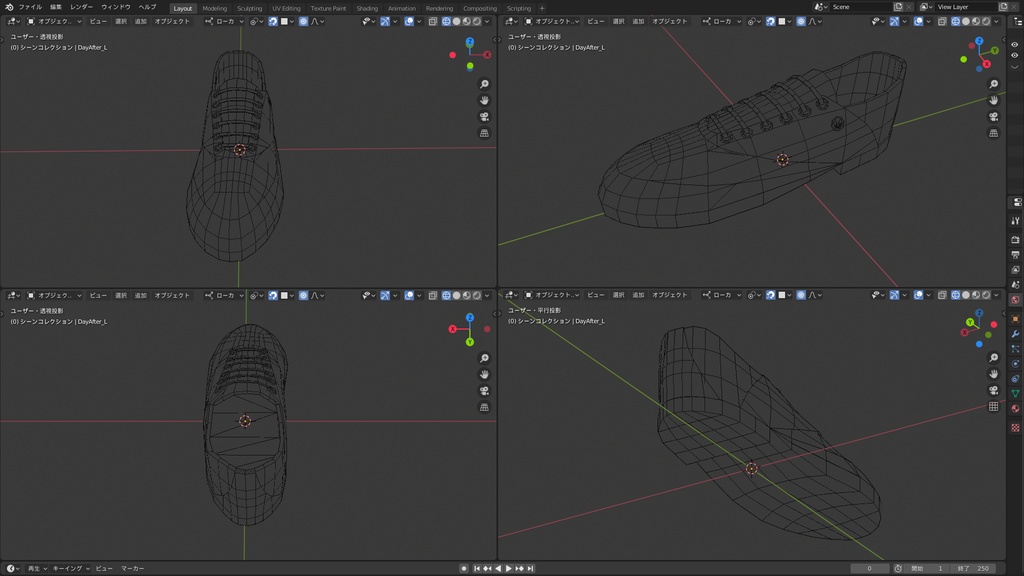
Task: Click the pan hand icon in top-right viewport
Action: pos(994,100)
